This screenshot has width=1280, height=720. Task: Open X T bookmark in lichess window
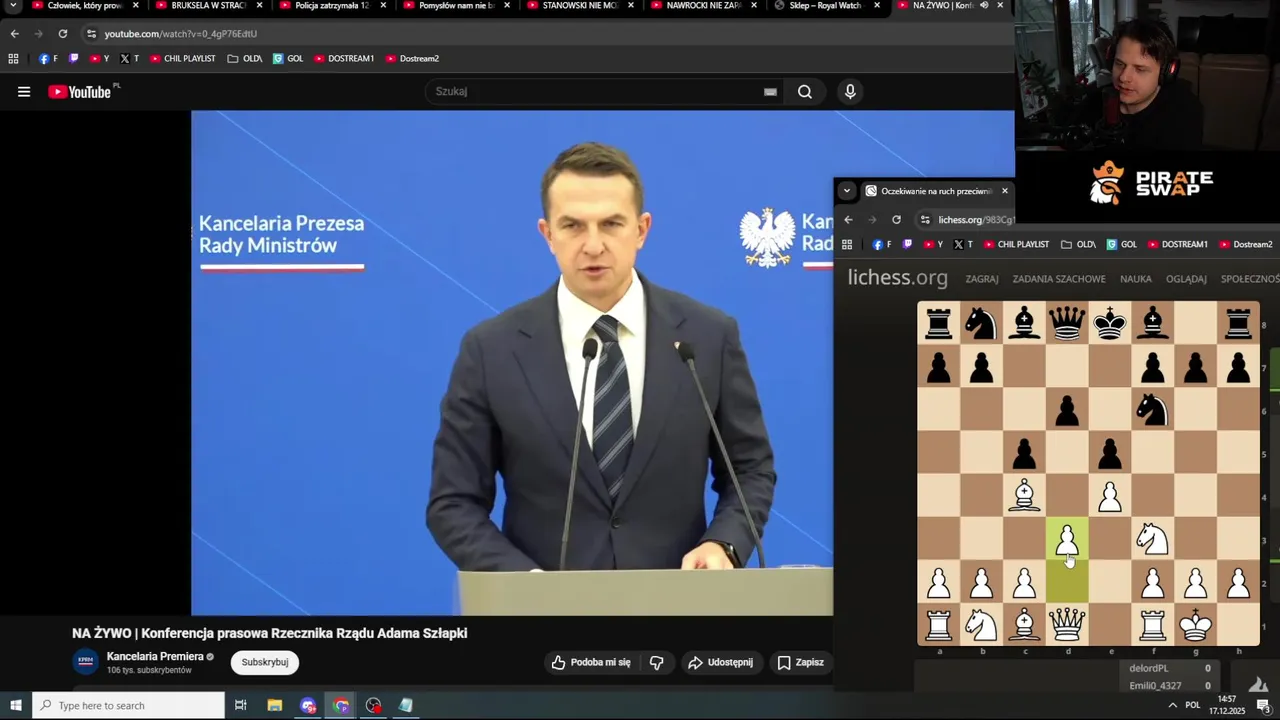[x=963, y=244]
